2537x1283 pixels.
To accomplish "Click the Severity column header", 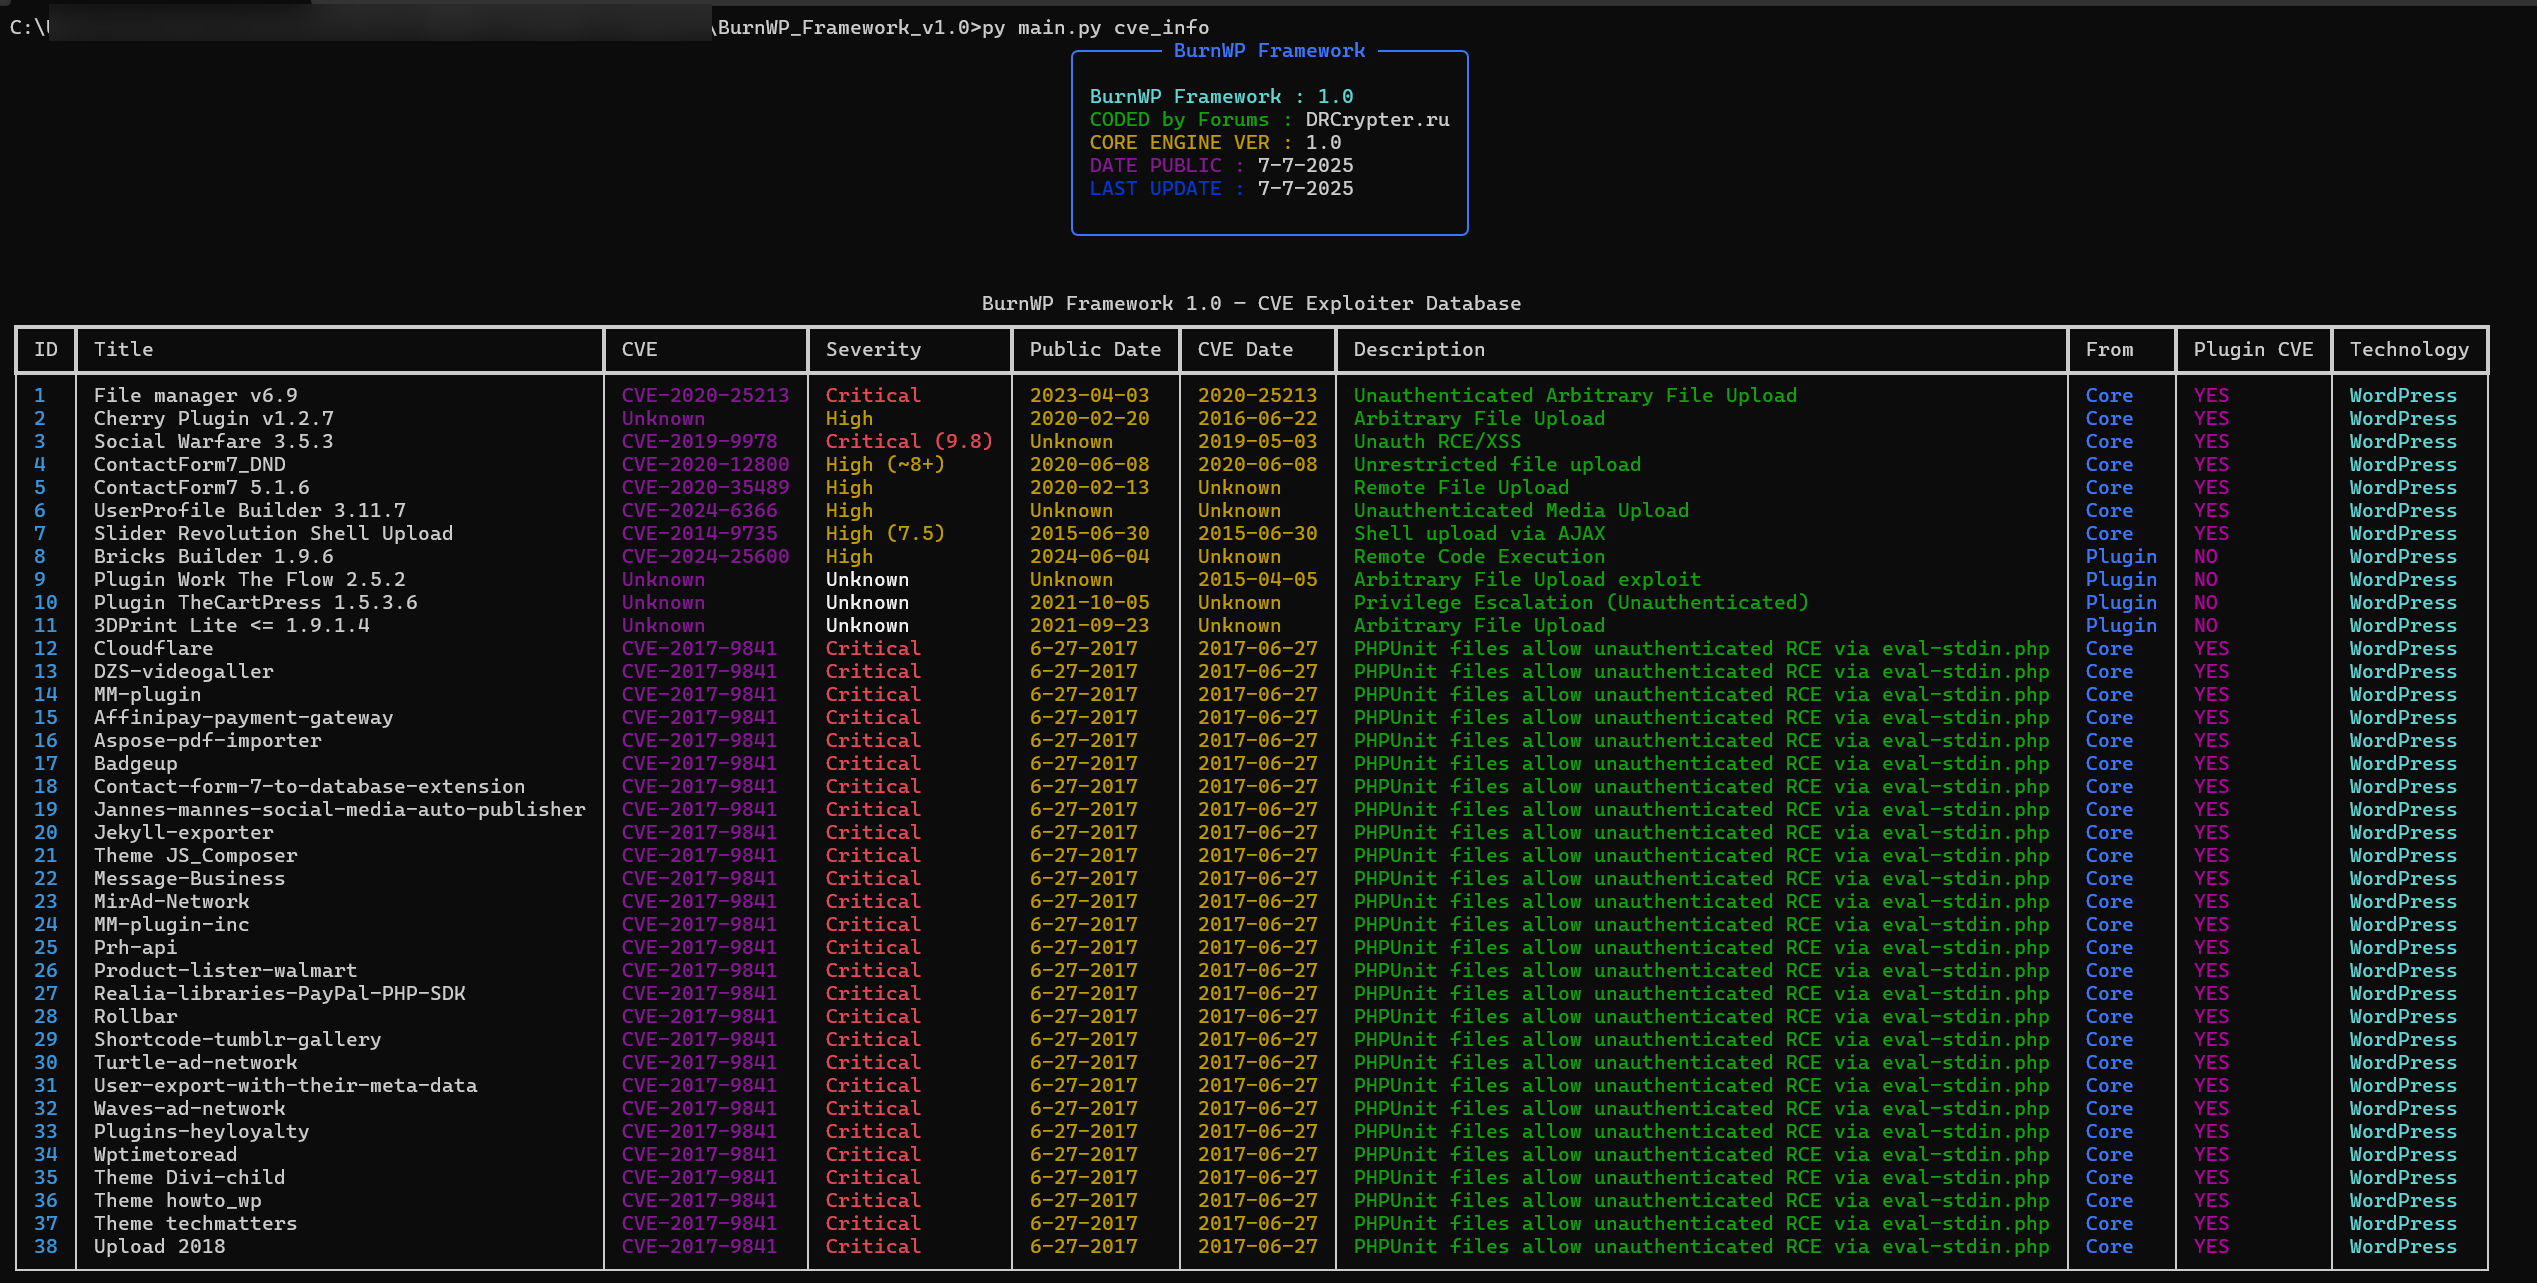I will pyautogui.click(x=872, y=349).
